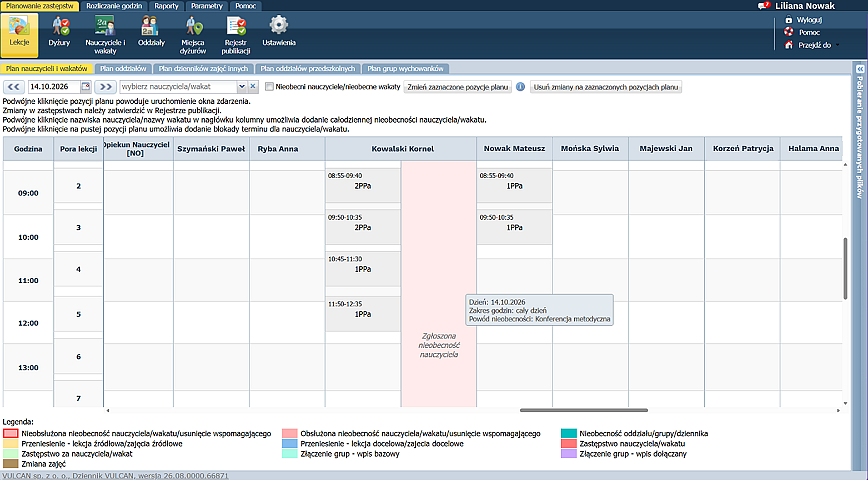The height and width of the screenshot is (480, 868).
Task: Click Mońska Sylwia column header
Action: (590, 148)
